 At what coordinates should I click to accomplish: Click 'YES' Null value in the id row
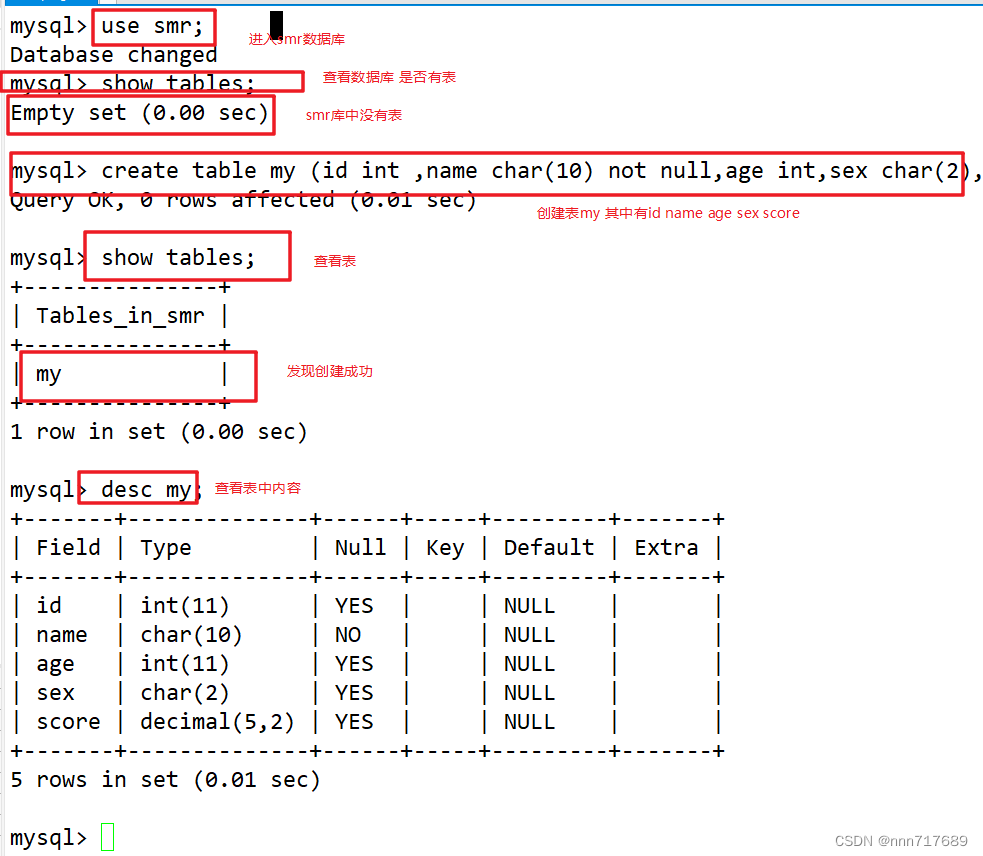click(354, 606)
